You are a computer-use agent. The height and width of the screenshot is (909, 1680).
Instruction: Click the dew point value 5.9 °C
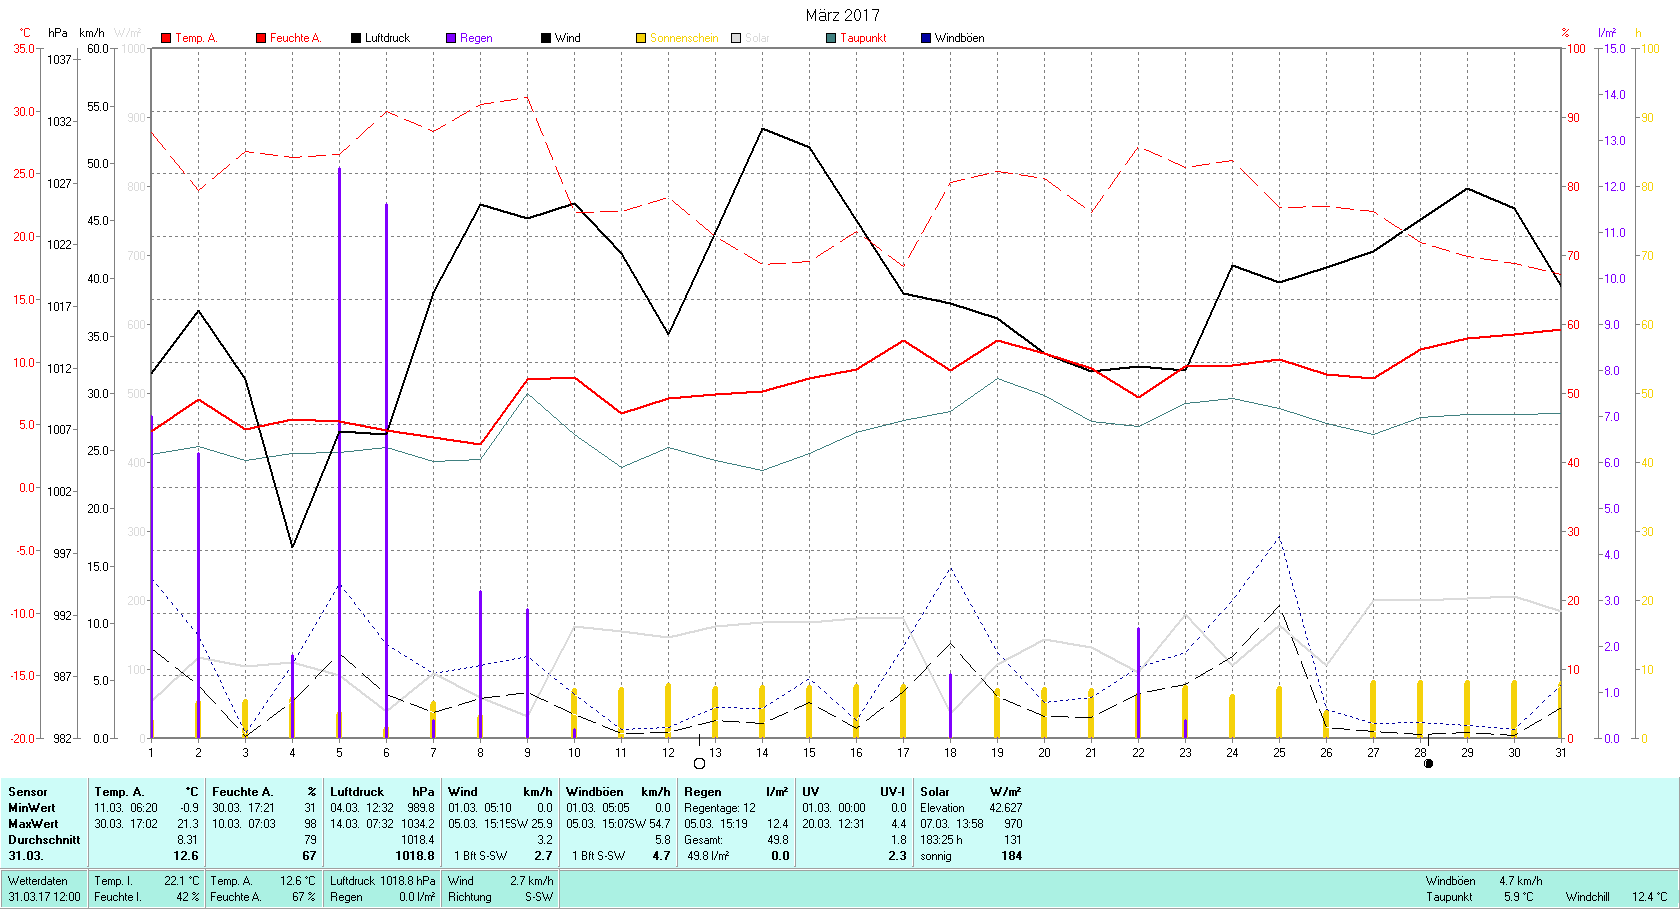click(x=1518, y=897)
